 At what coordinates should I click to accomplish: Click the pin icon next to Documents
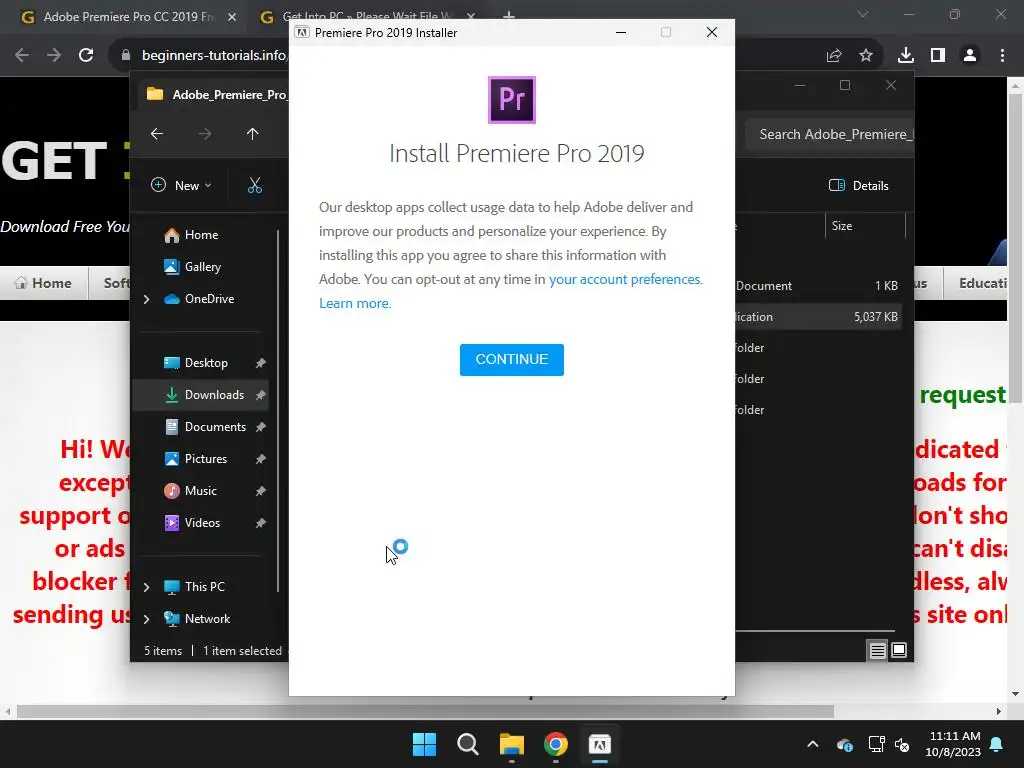pyautogui.click(x=261, y=427)
